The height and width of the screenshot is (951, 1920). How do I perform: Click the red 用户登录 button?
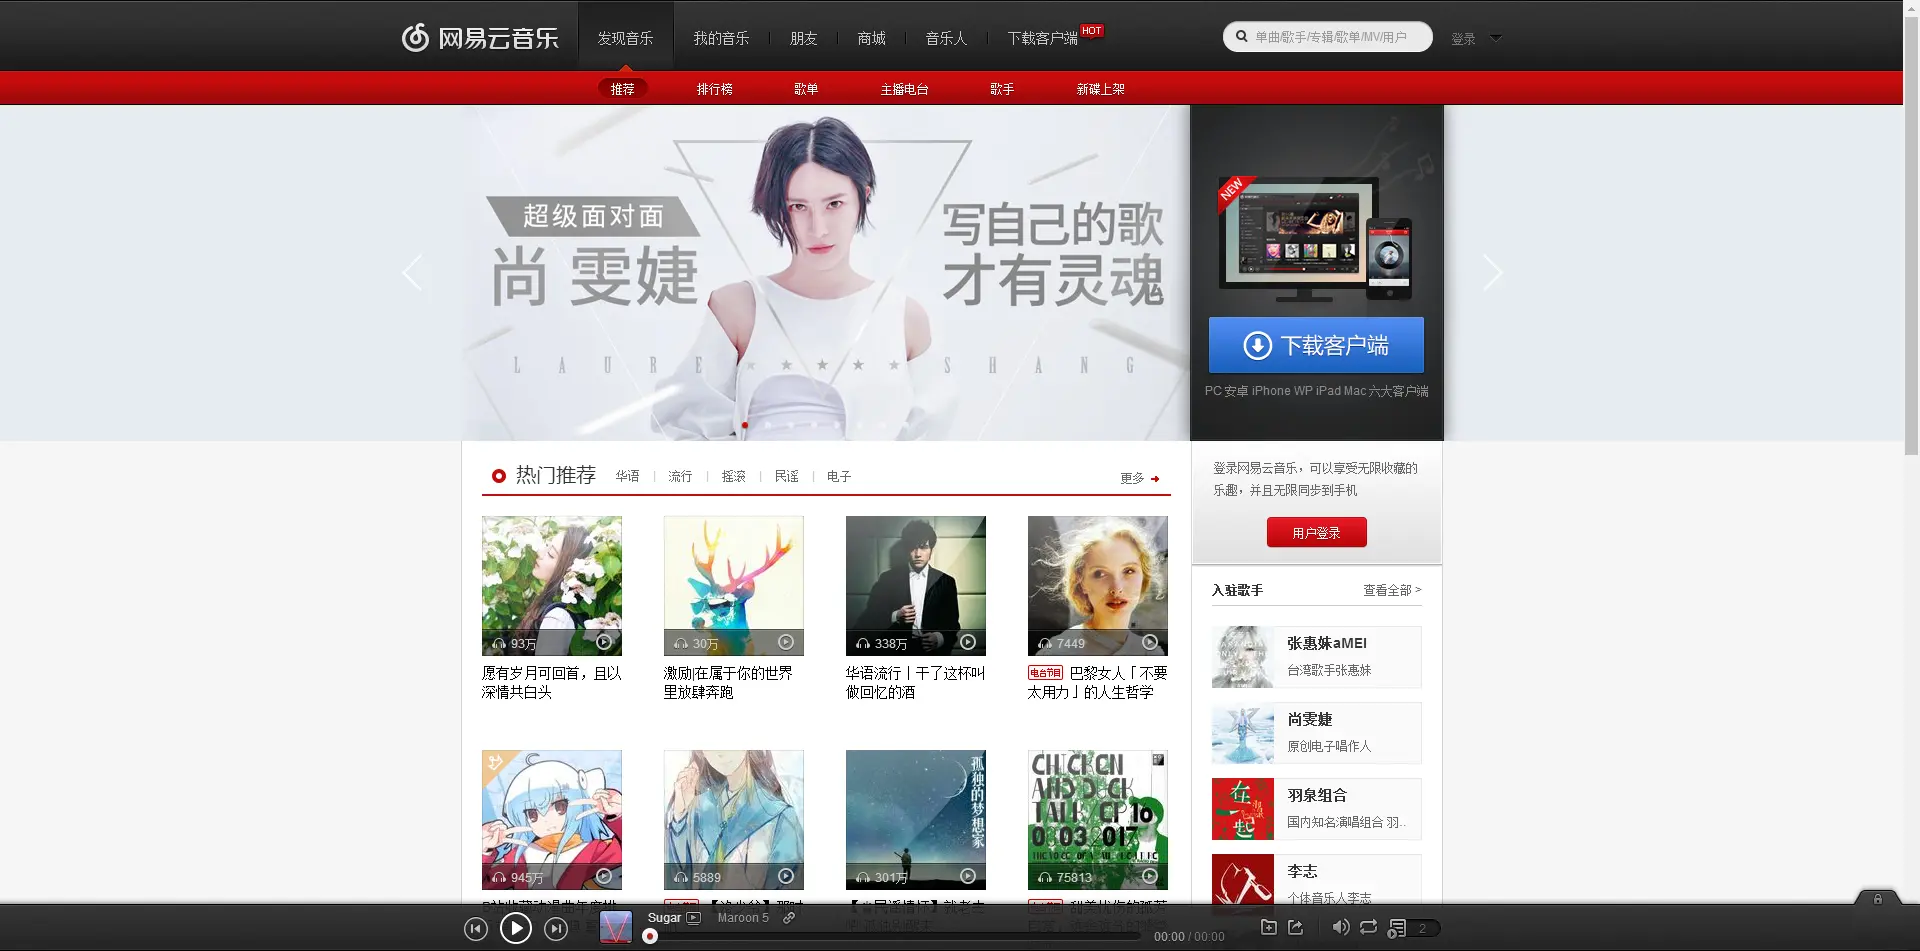(x=1316, y=532)
